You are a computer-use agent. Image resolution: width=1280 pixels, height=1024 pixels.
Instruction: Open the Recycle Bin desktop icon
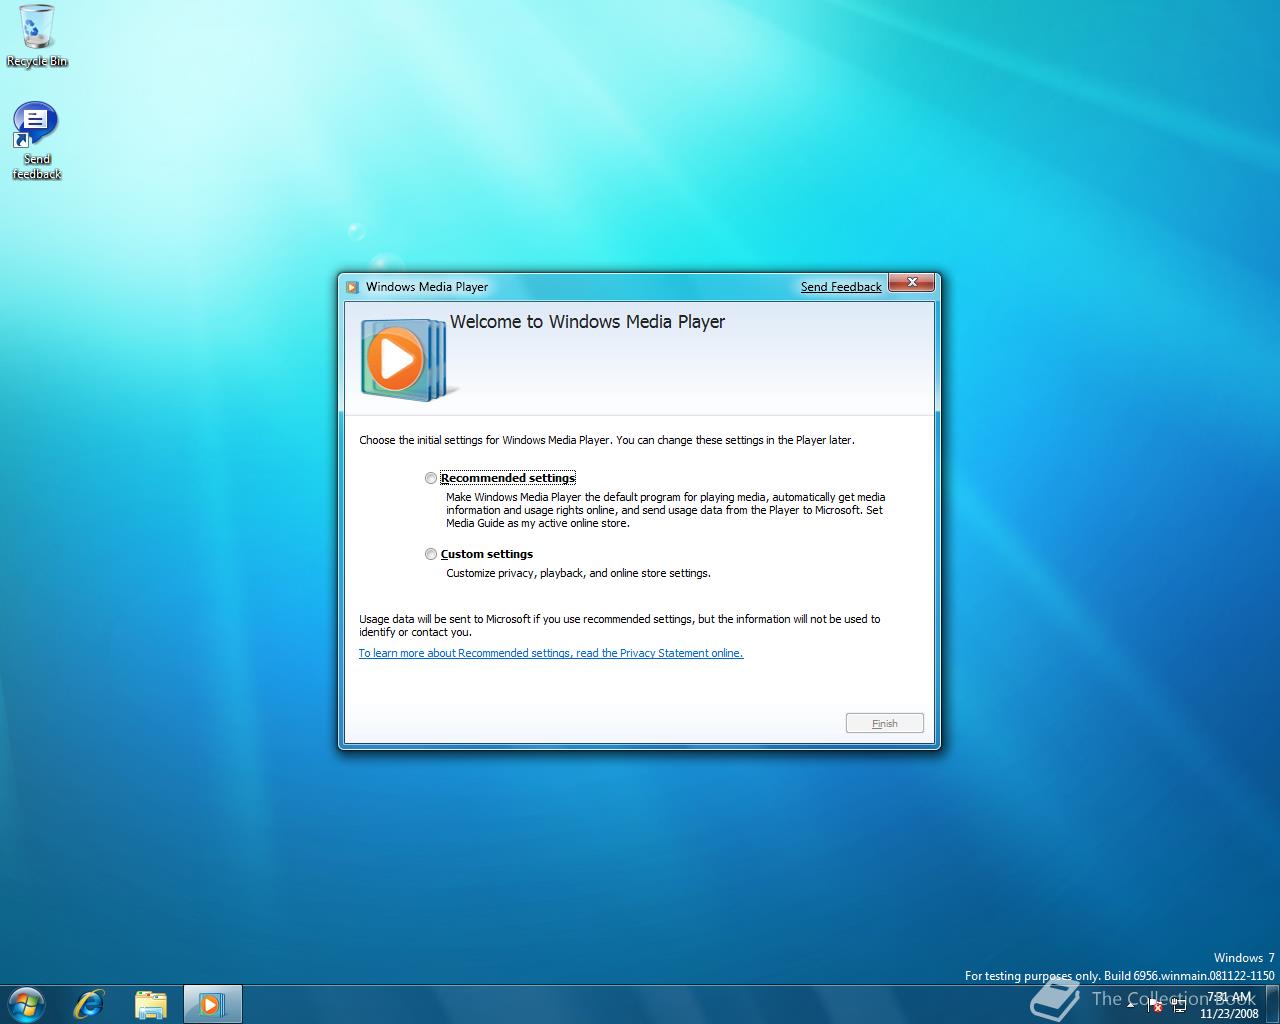[37, 37]
